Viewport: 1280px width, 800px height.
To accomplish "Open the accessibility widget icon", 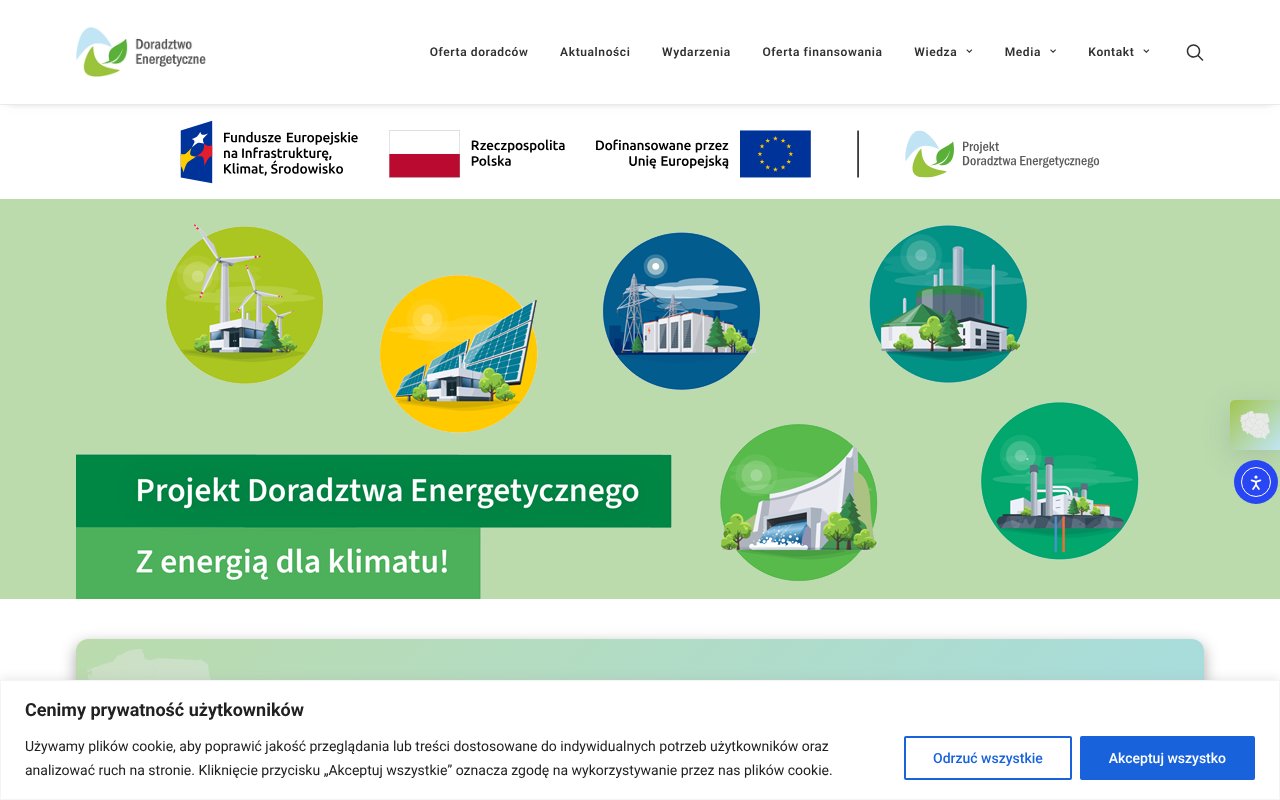I will click(x=1256, y=482).
